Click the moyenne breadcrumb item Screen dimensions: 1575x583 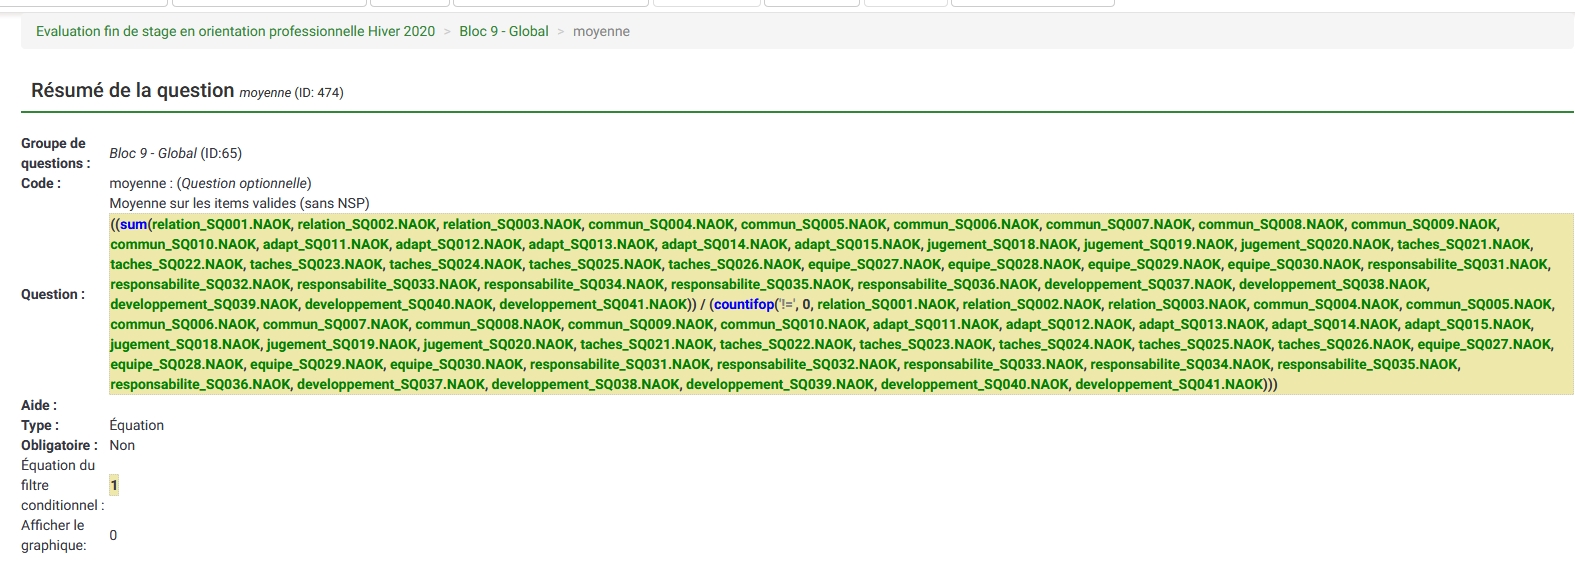[601, 32]
